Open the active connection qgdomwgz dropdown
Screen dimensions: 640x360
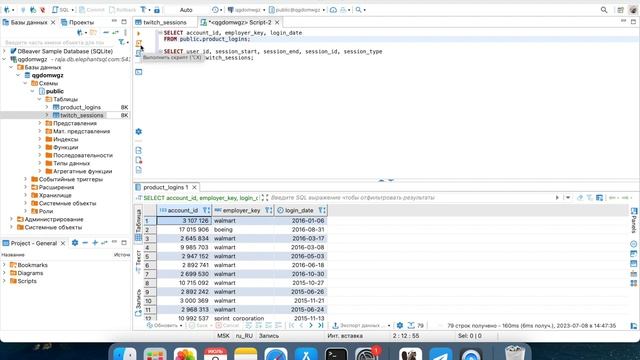(x=247, y=10)
